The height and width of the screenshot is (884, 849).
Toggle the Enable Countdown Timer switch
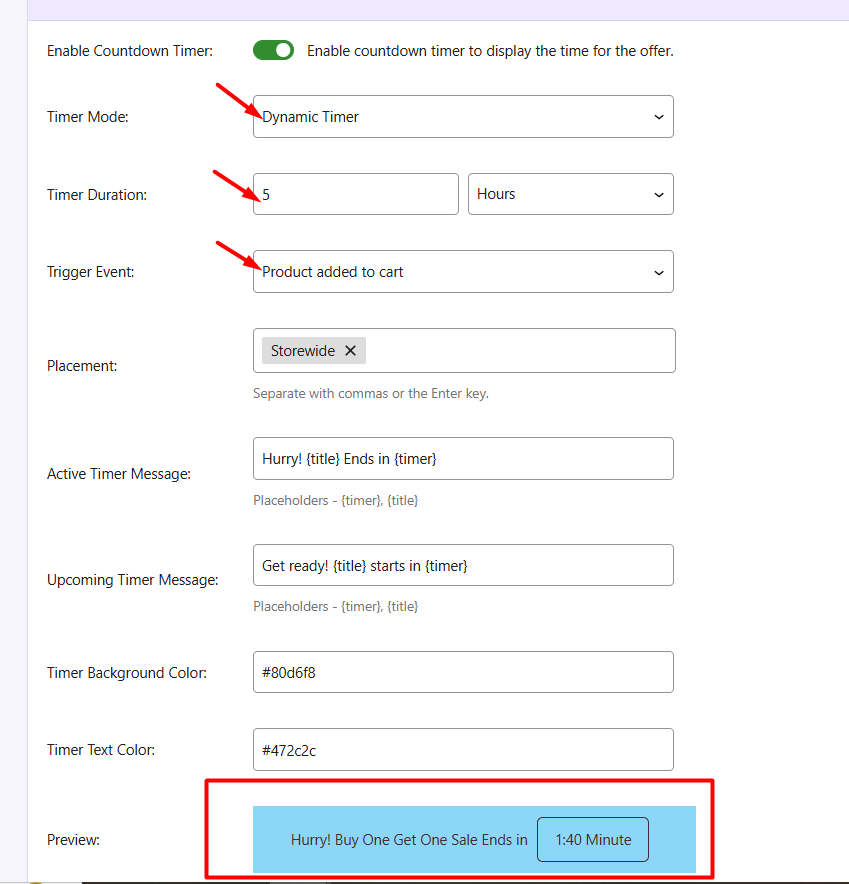(273, 50)
